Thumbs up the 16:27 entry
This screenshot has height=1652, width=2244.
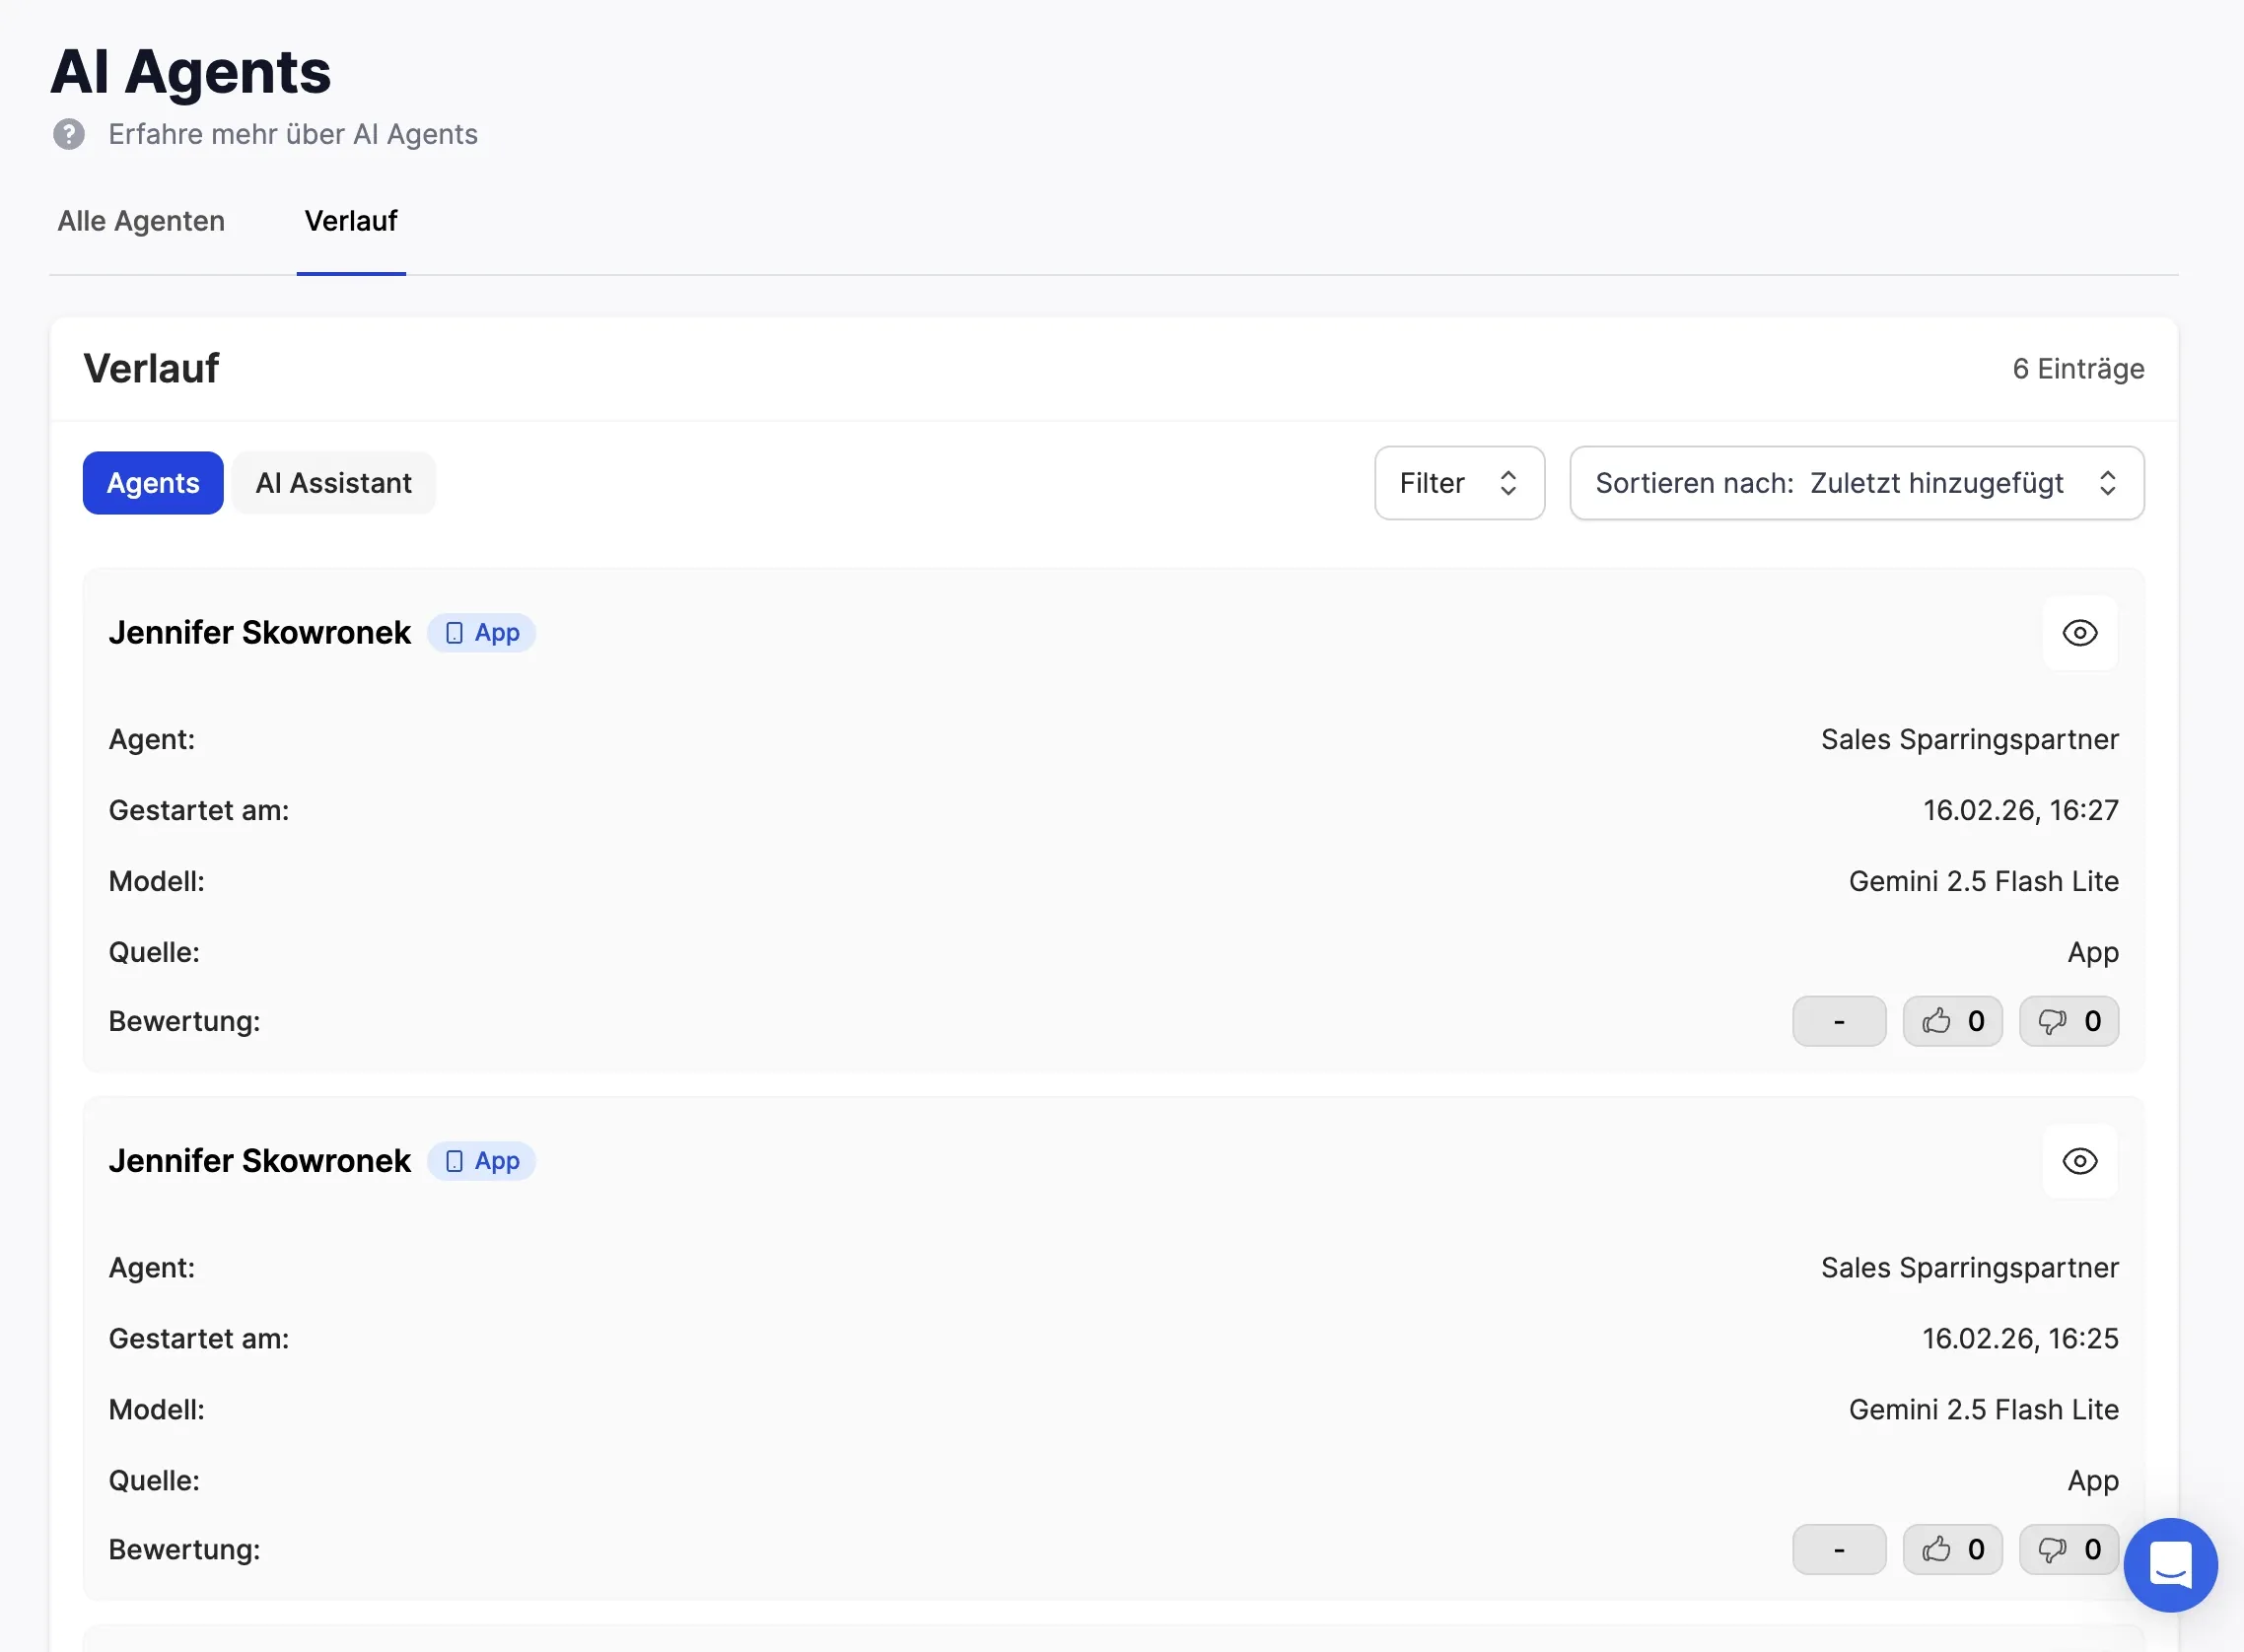pos(1951,1021)
